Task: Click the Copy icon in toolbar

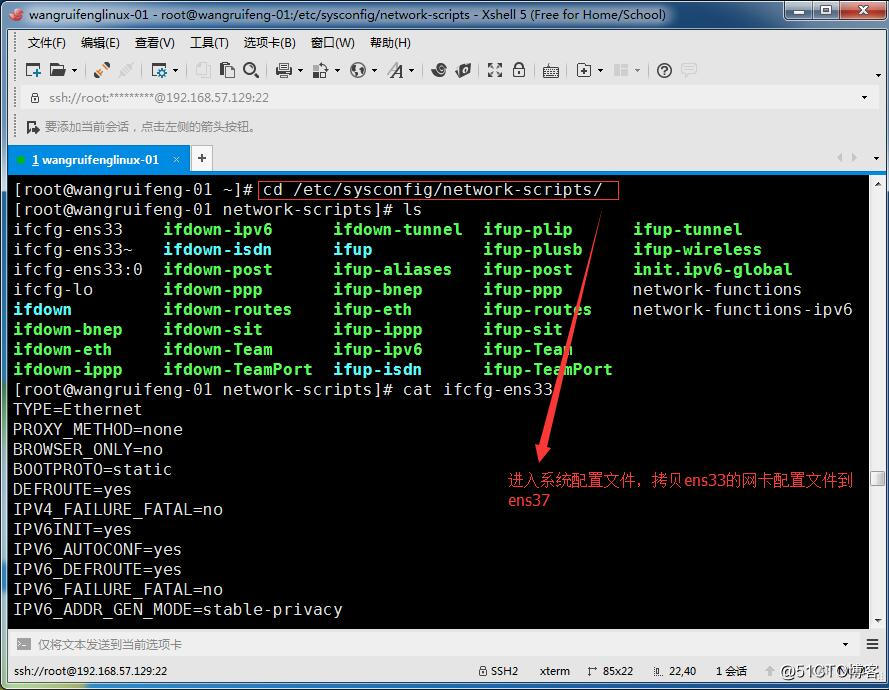Action: click(203, 70)
